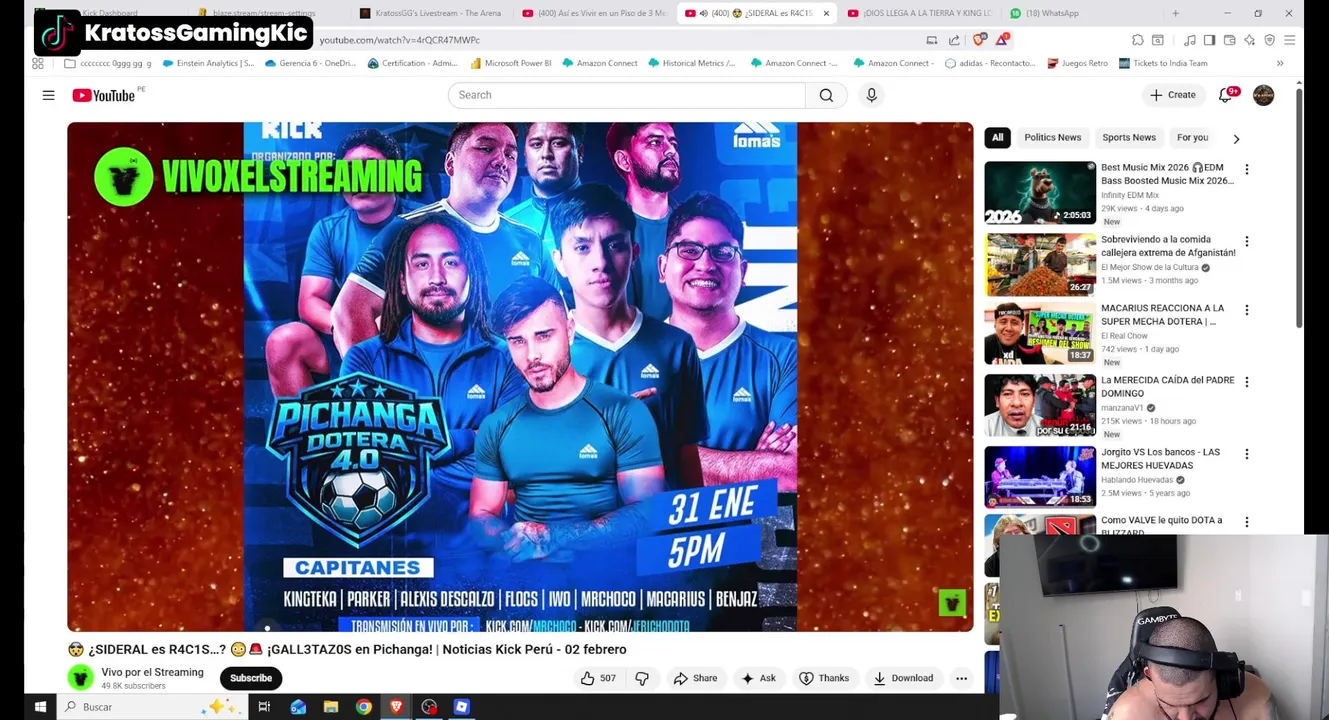Open the Microsoft Power BI bookmark
This screenshot has height=720, width=1329.
[x=510, y=63]
